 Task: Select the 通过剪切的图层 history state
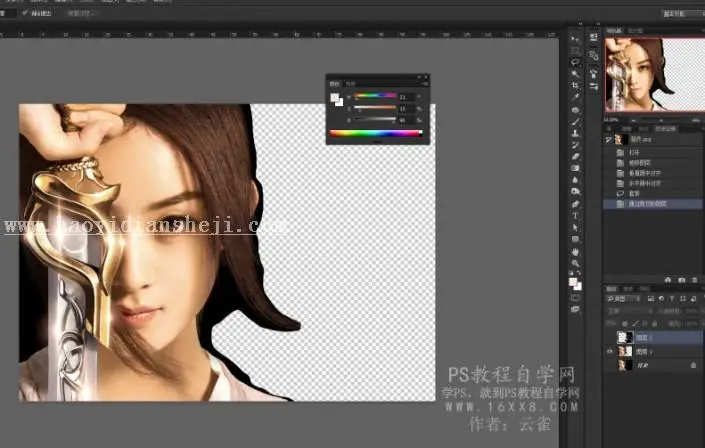pos(654,204)
